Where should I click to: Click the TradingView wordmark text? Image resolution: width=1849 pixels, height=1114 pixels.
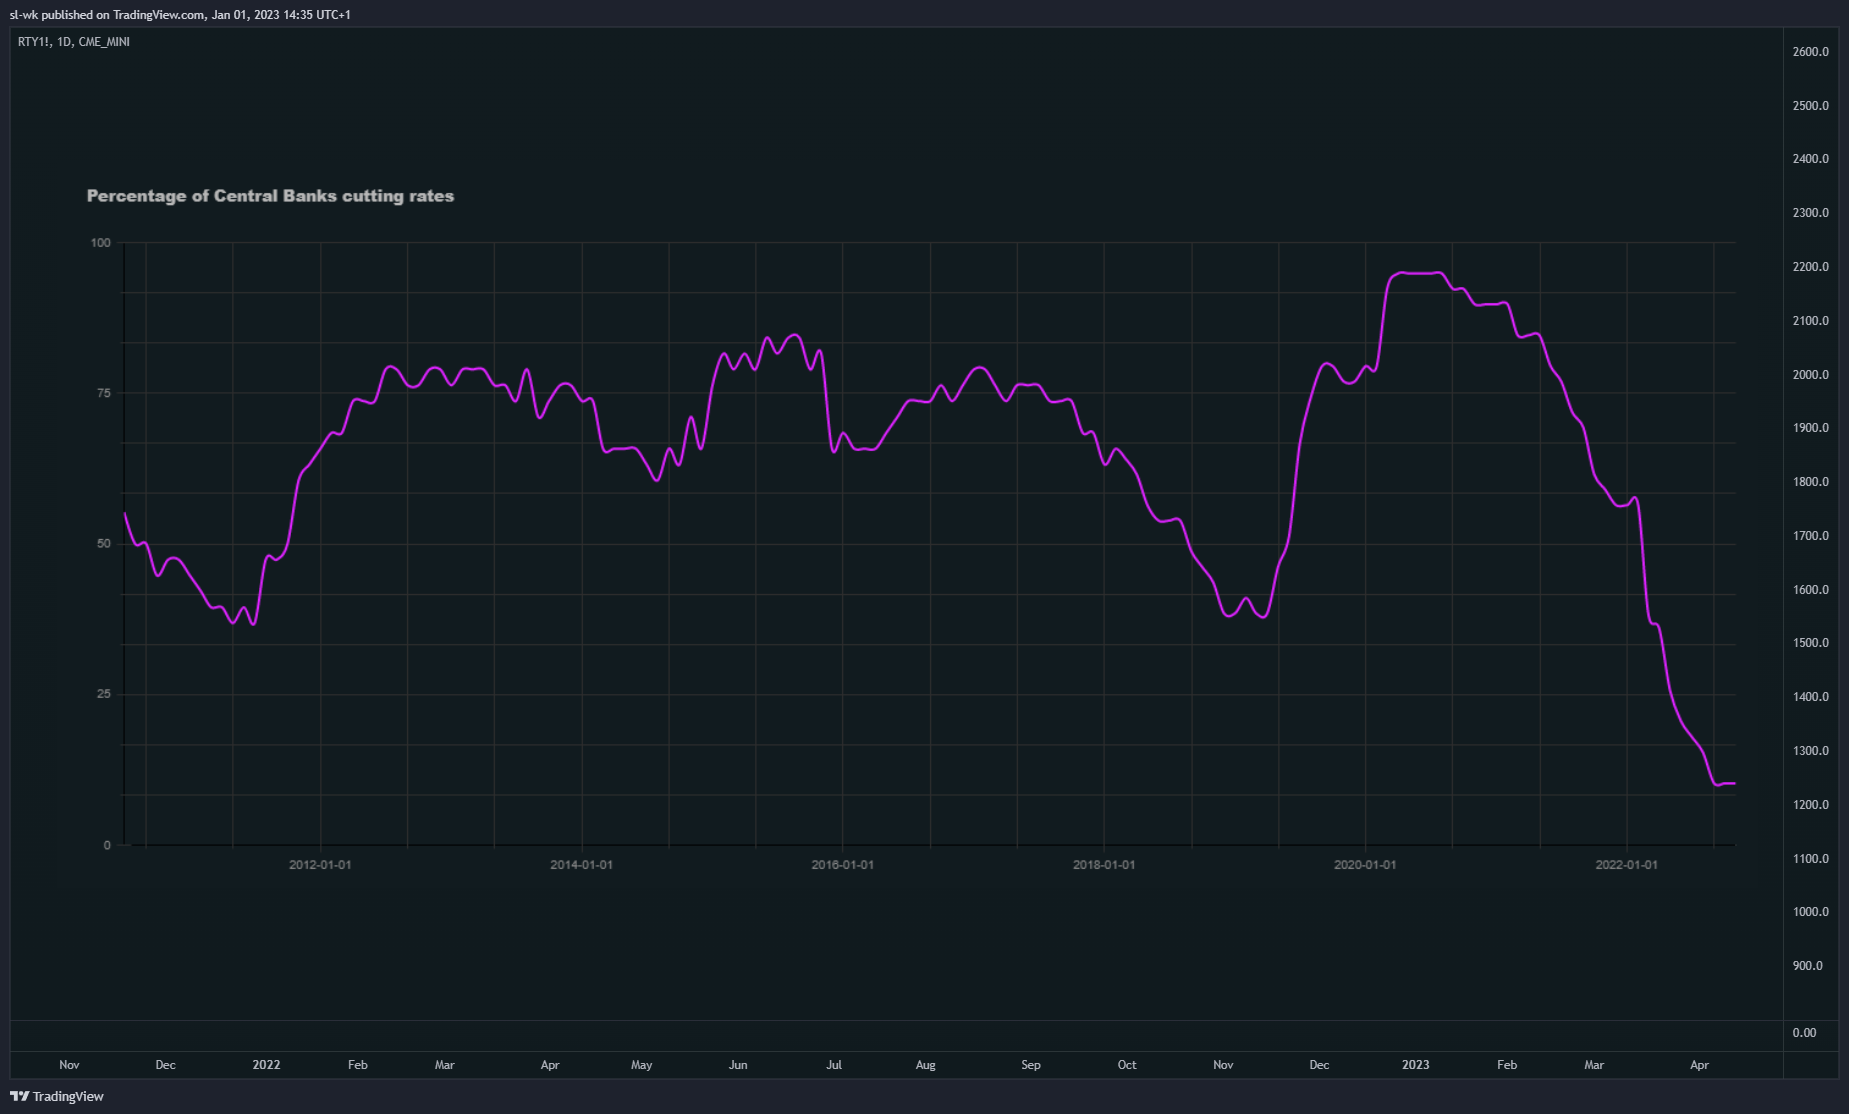pyautogui.click(x=68, y=1097)
